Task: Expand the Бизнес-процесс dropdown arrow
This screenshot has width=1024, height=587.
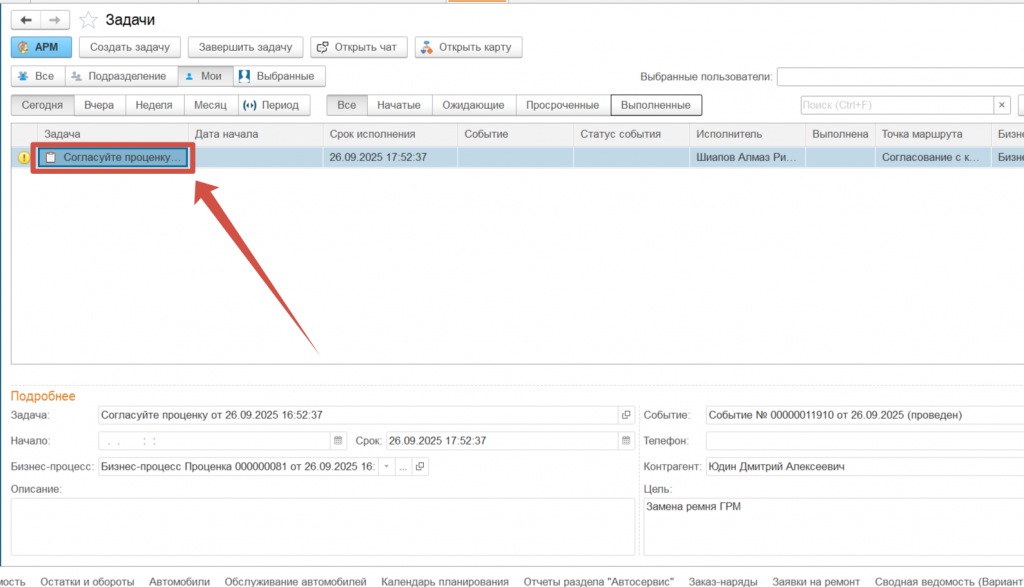Action: 386,467
